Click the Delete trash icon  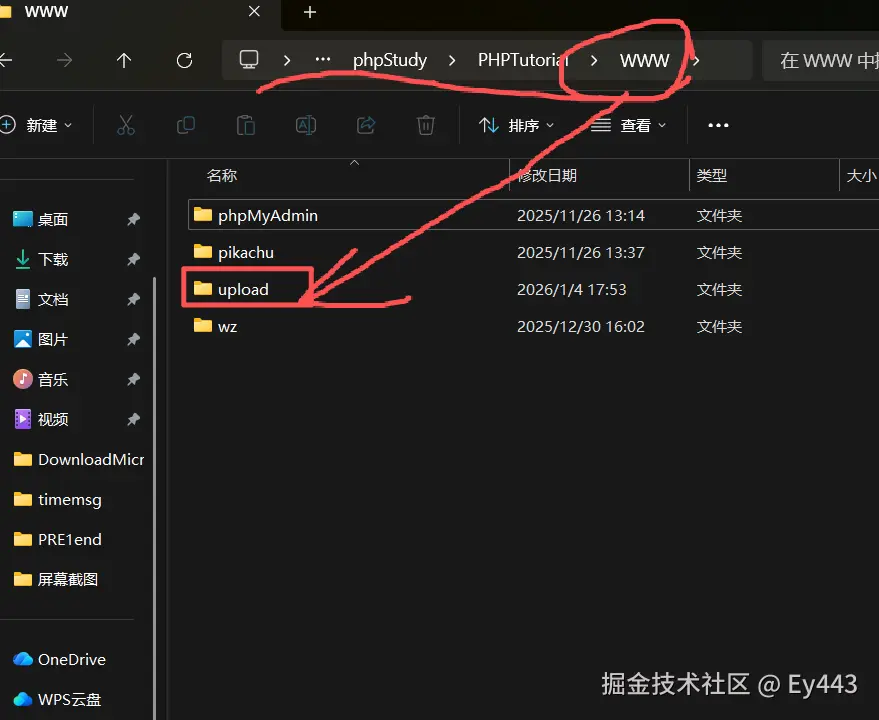425,125
